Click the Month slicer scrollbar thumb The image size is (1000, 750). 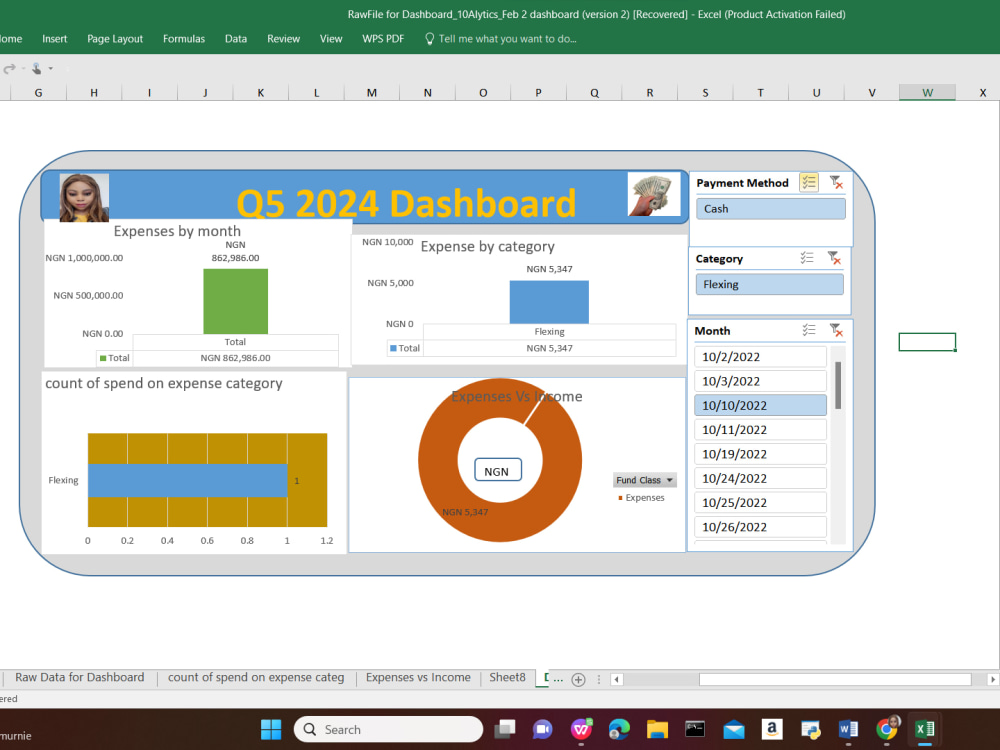click(838, 385)
